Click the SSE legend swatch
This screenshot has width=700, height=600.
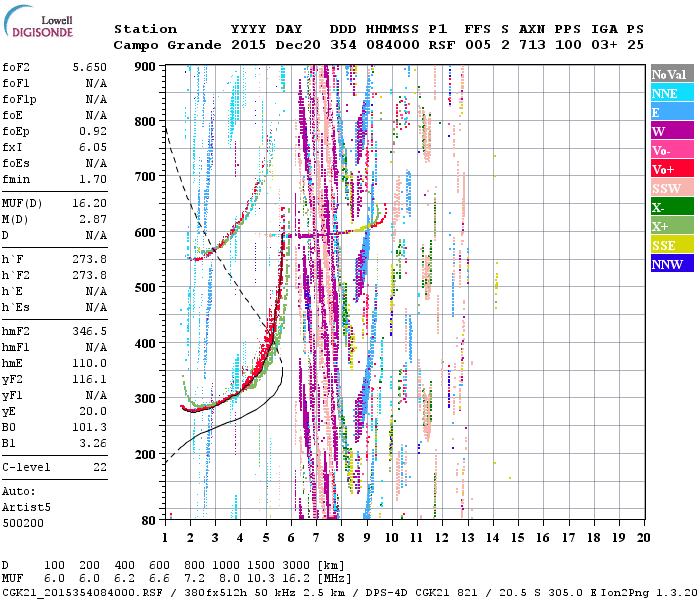click(672, 245)
